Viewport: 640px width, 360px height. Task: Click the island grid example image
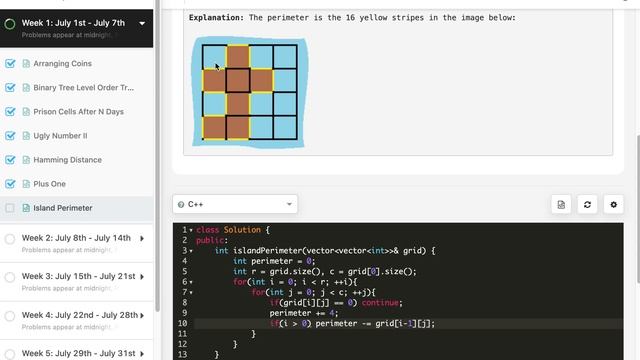click(x=250, y=92)
